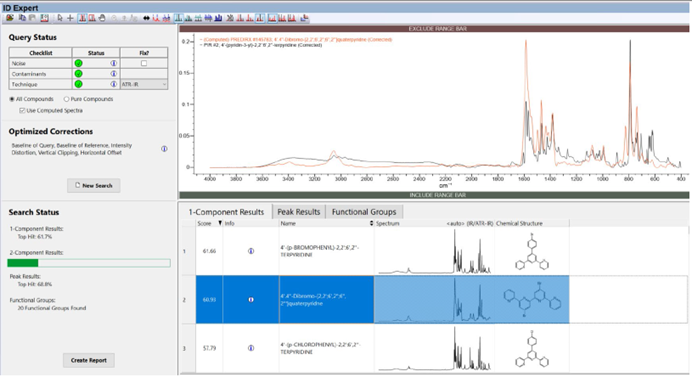Viewport: 692px width, 377px height.
Task: Select the hand pan tool
Action: pos(102,18)
